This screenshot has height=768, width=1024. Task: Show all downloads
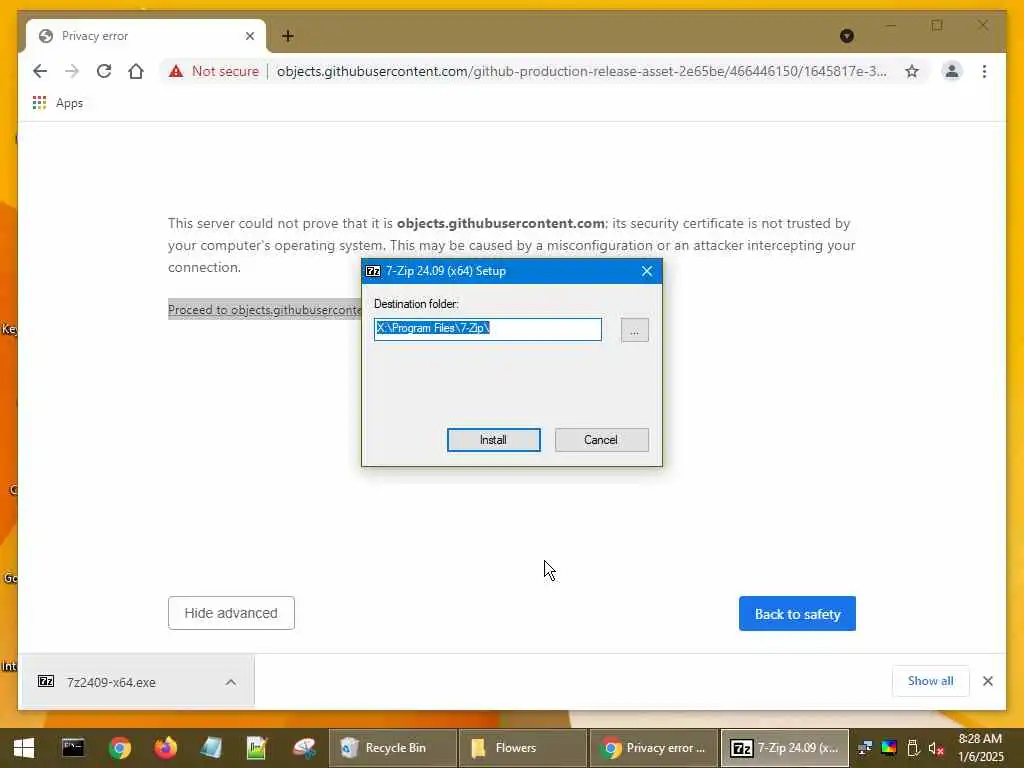pyautogui.click(x=931, y=681)
